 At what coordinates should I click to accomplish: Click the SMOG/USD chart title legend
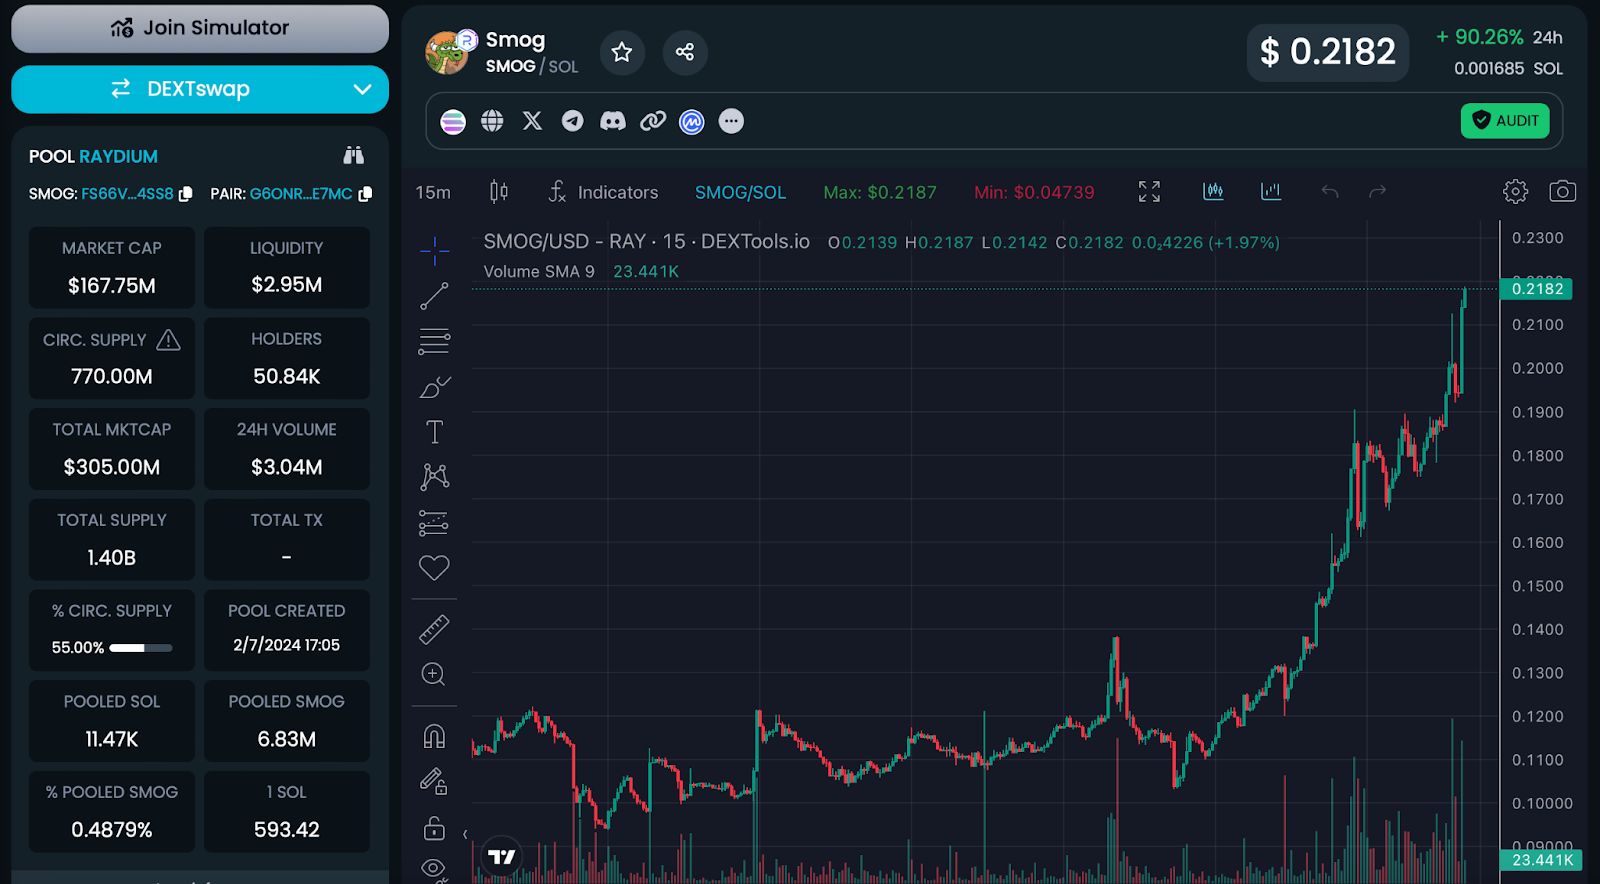tap(647, 242)
